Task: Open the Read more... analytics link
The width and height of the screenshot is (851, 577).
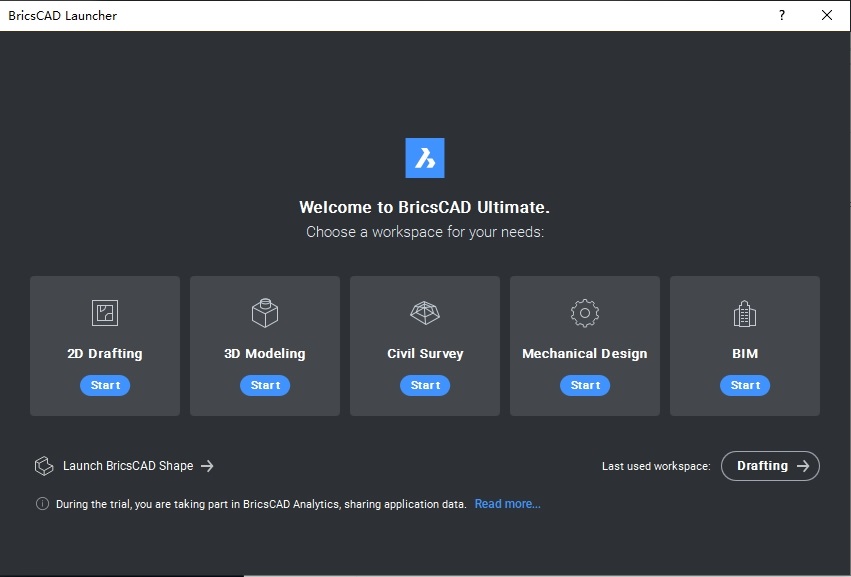Action: (507, 504)
